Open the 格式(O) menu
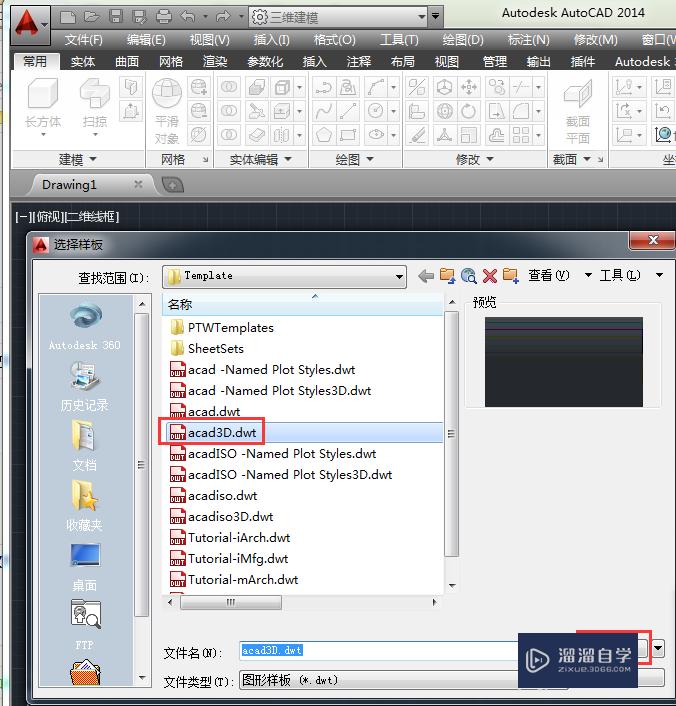 tap(334, 40)
